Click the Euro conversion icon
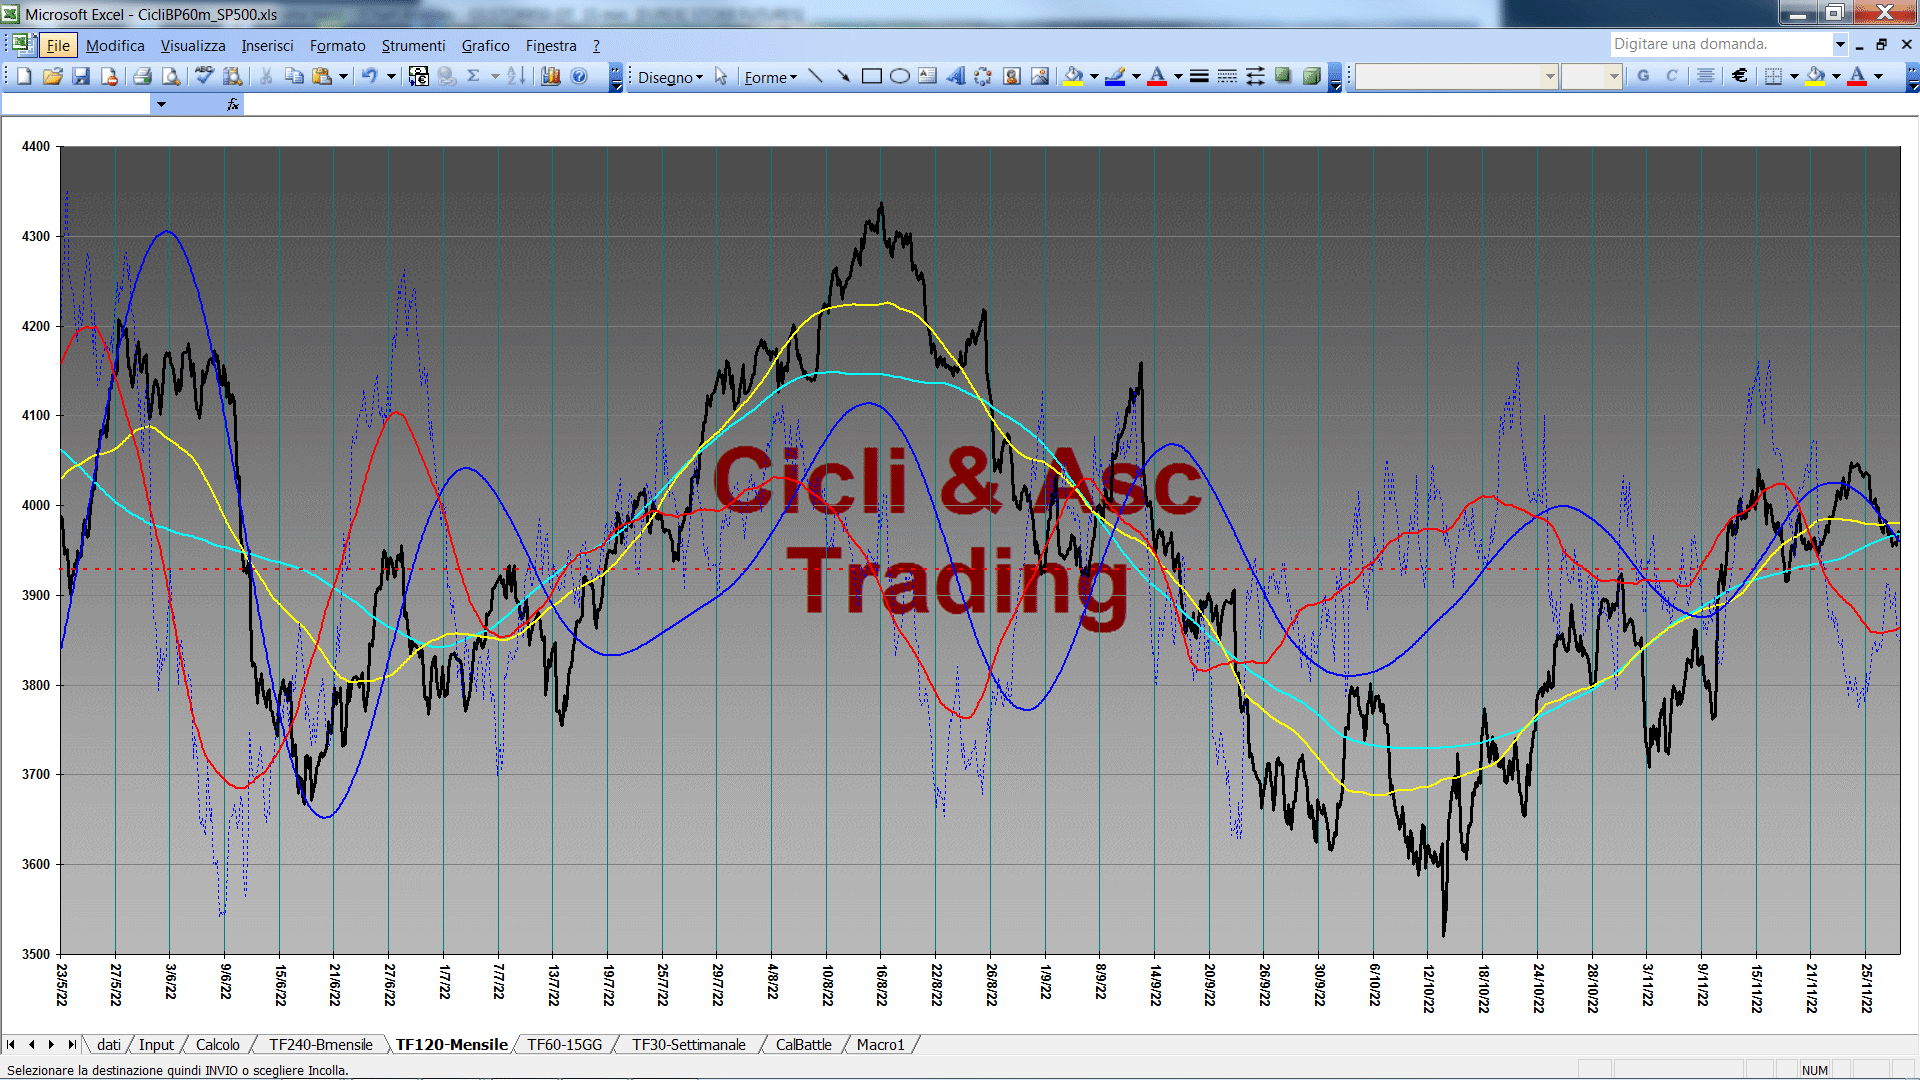The image size is (1920, 1080). pos(419,76)
